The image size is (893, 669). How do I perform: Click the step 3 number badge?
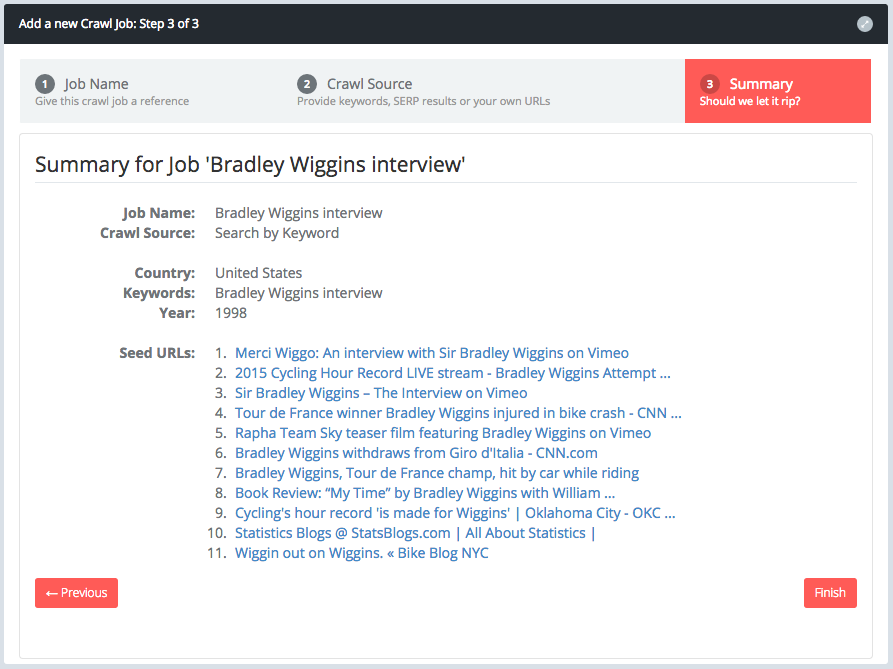[x=710, y=84]
